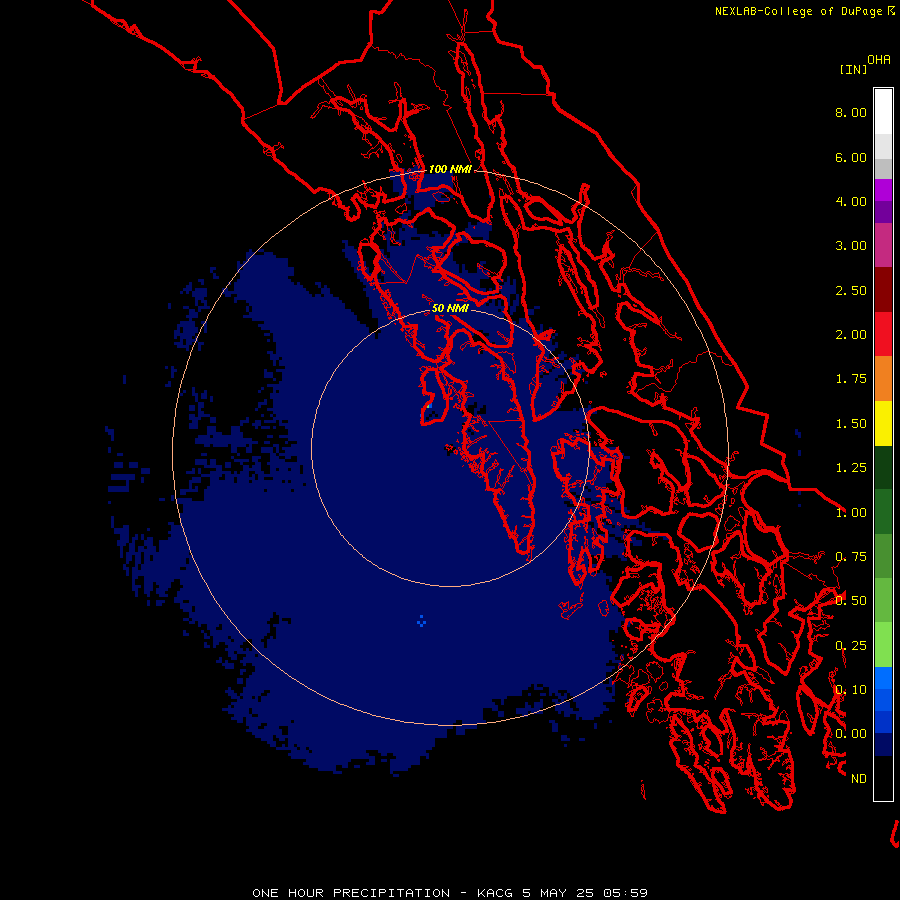Select the 0.25 legend value

(x=851, y=646)
